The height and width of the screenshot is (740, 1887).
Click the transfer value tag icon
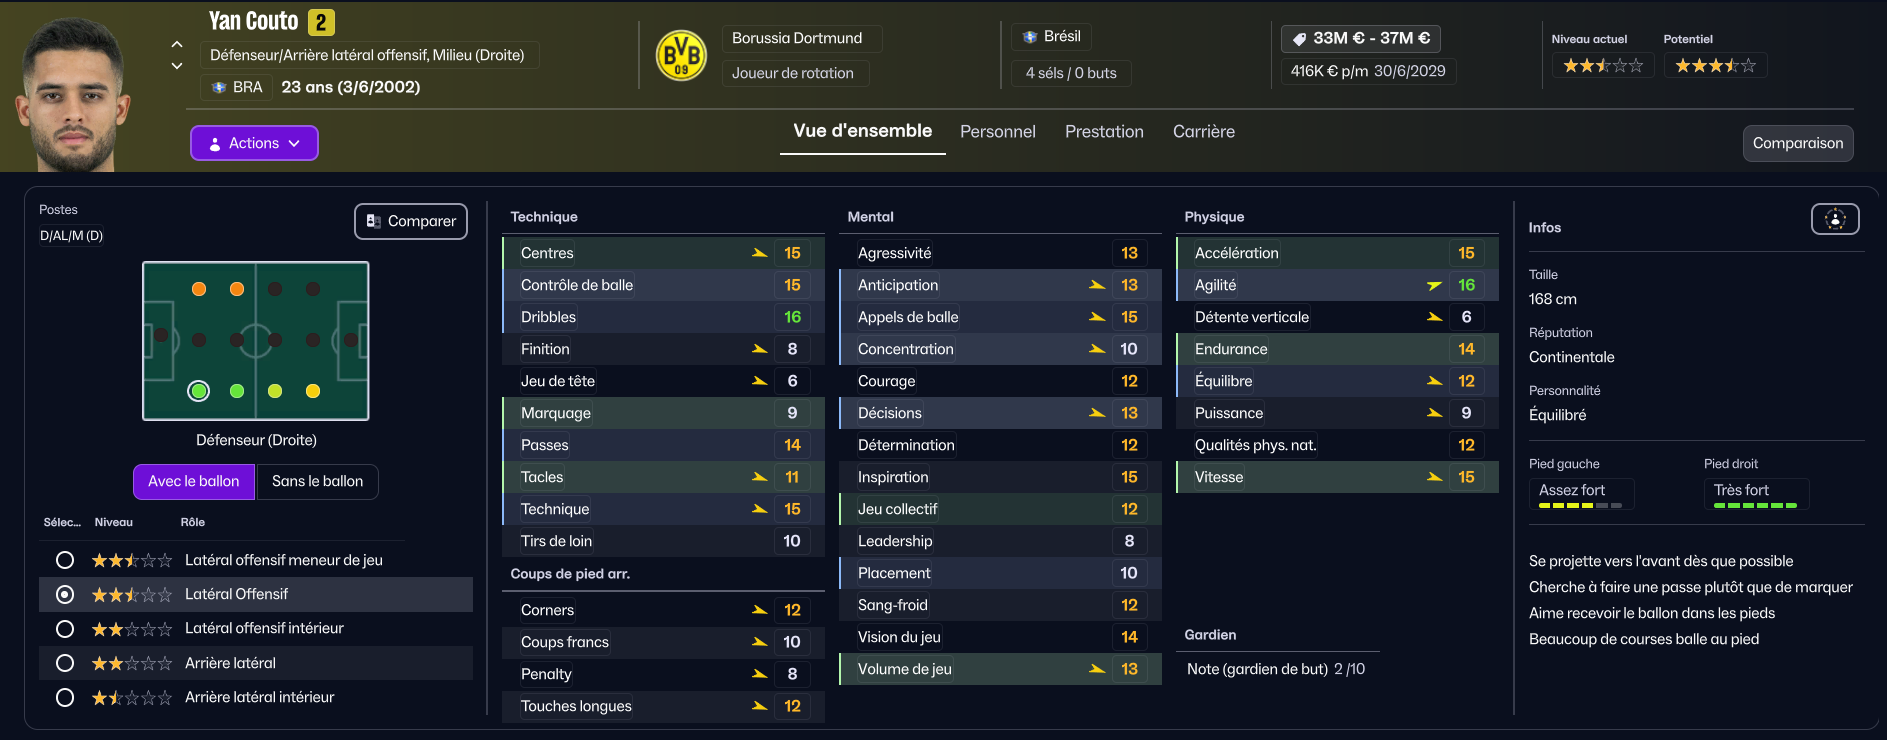(x=1299, y=39)
